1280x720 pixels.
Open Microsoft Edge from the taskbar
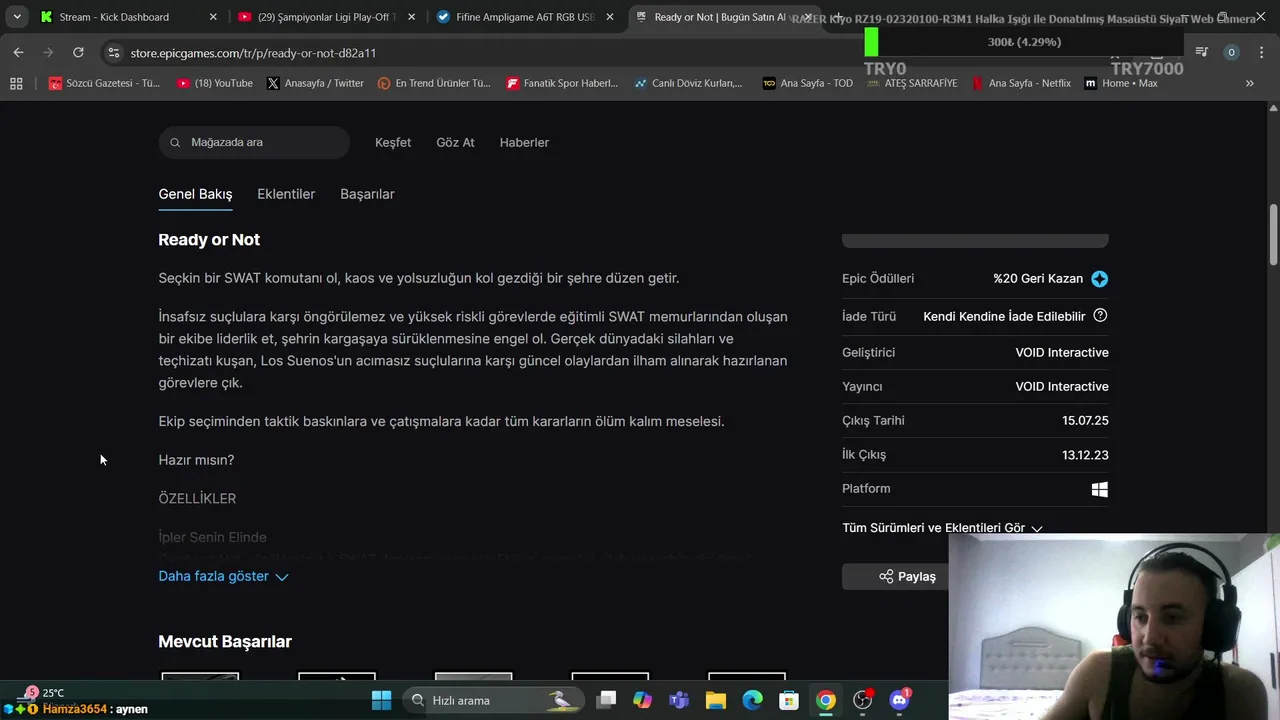(x=752, y=700)
